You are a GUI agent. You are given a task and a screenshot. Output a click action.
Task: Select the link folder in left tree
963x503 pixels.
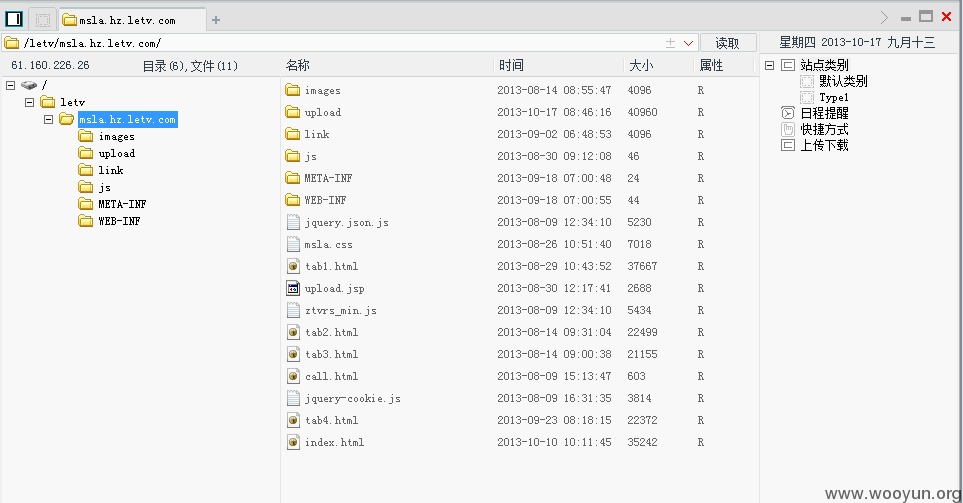click(x=111, y=170)
